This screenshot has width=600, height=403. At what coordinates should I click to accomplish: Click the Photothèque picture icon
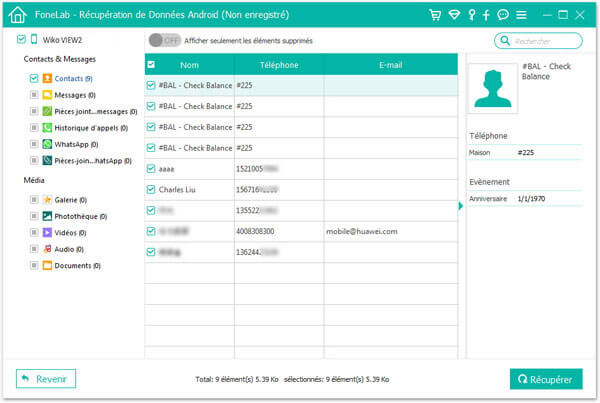tap(47, 216)
